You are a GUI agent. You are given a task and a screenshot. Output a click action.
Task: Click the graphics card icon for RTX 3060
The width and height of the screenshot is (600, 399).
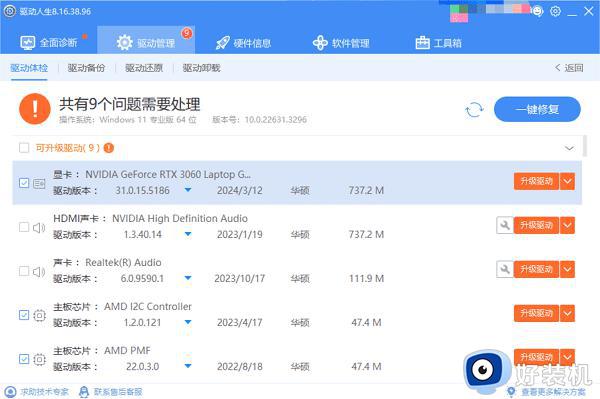pos(39,184)
